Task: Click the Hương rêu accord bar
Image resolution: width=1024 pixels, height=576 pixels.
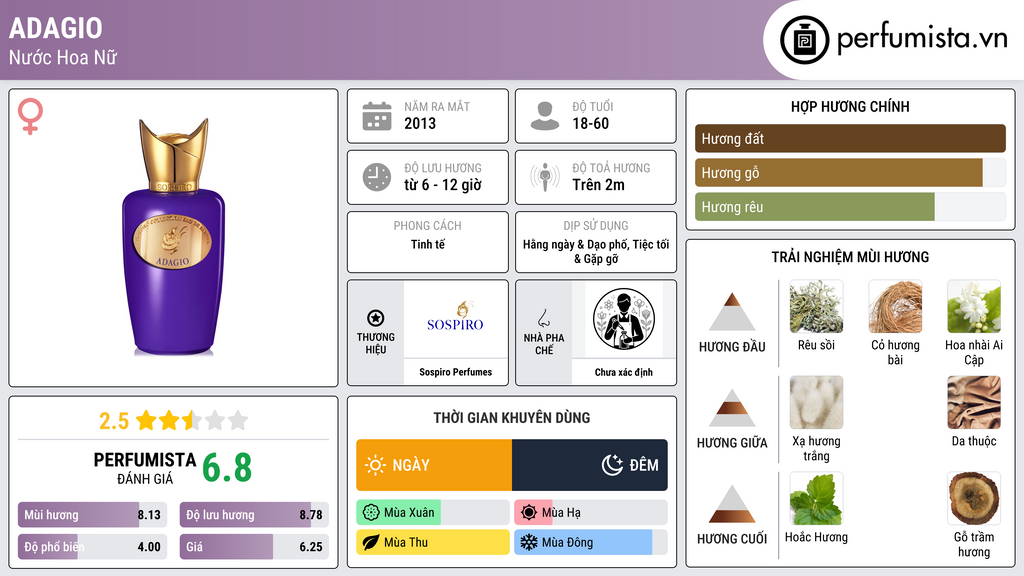Action: pos(850,206)
